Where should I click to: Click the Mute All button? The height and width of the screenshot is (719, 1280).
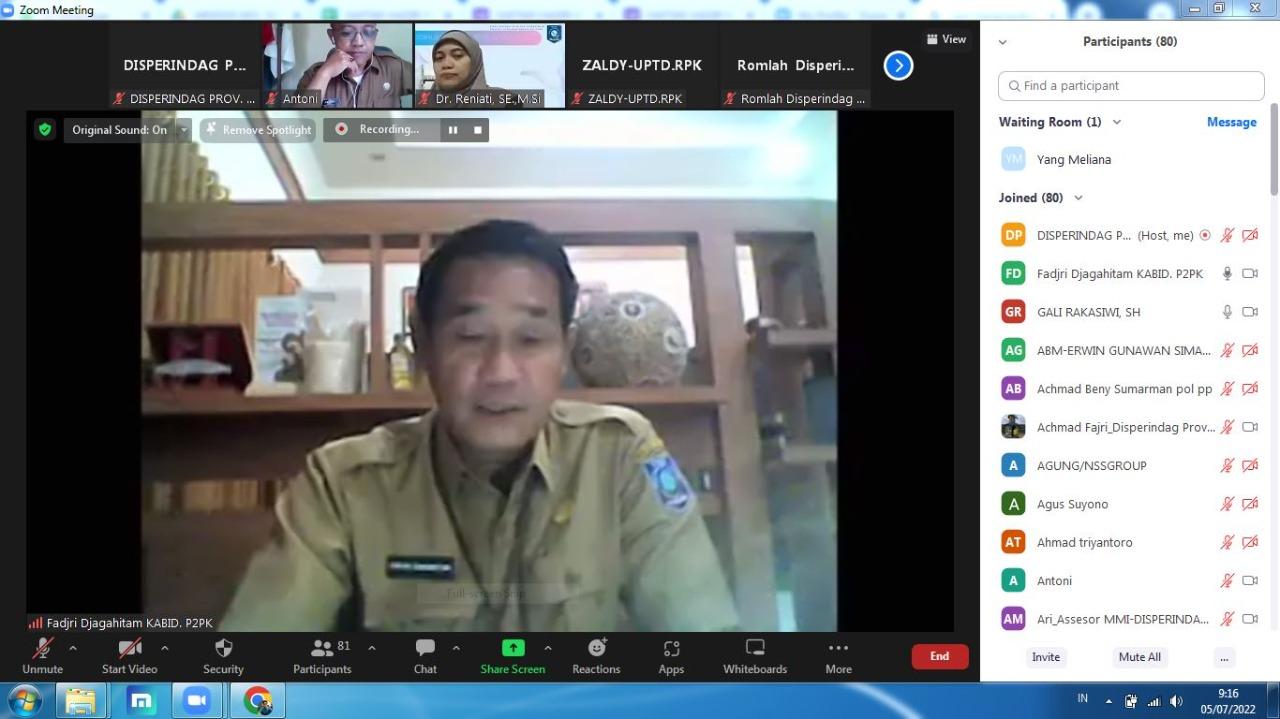1140,657
